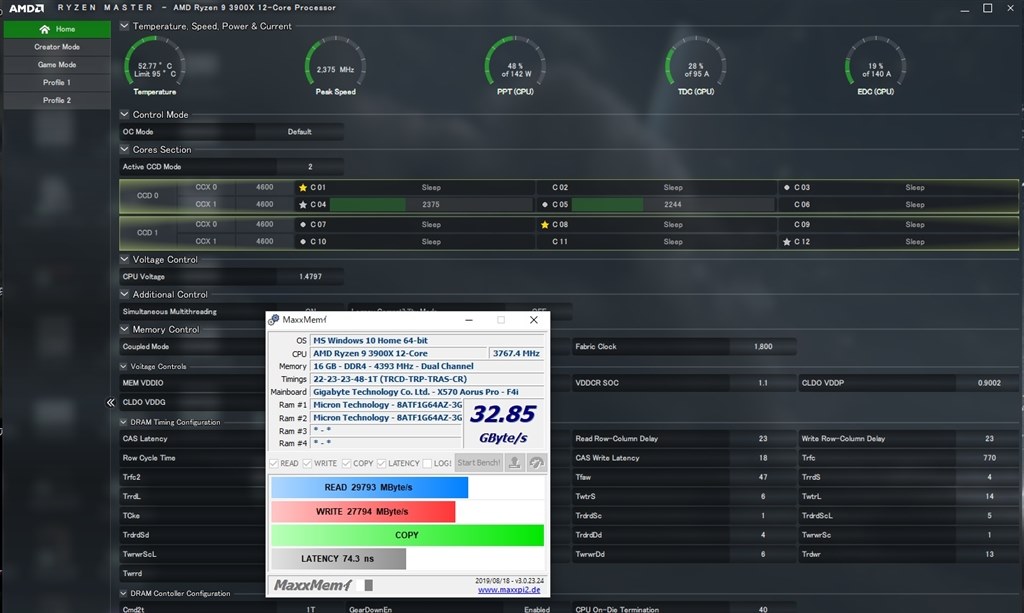
Task: Click the CPU Voltage value field
Action: [310, 277]
